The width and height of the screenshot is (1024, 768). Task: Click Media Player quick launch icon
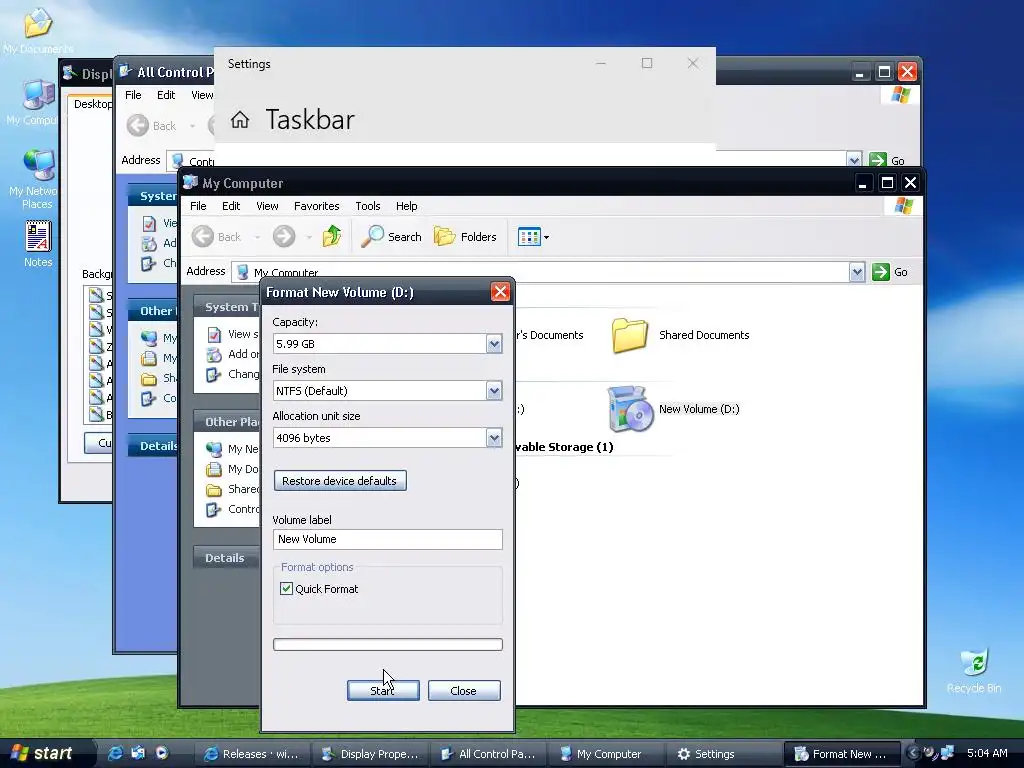161,754
